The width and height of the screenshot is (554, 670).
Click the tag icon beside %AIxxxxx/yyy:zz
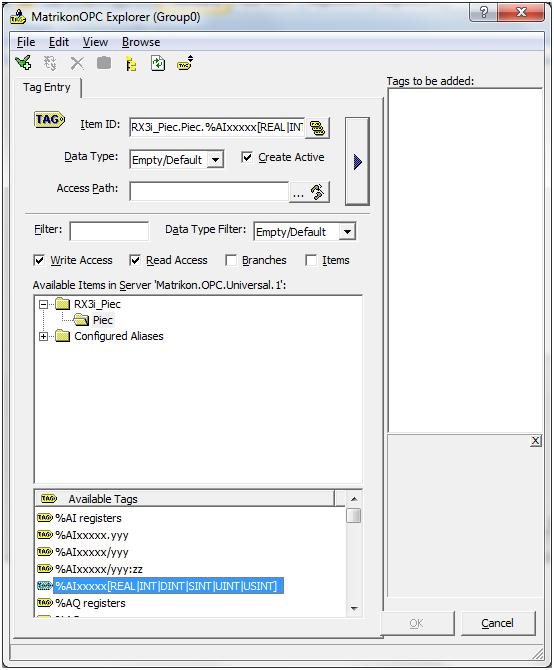pos(45,569)
